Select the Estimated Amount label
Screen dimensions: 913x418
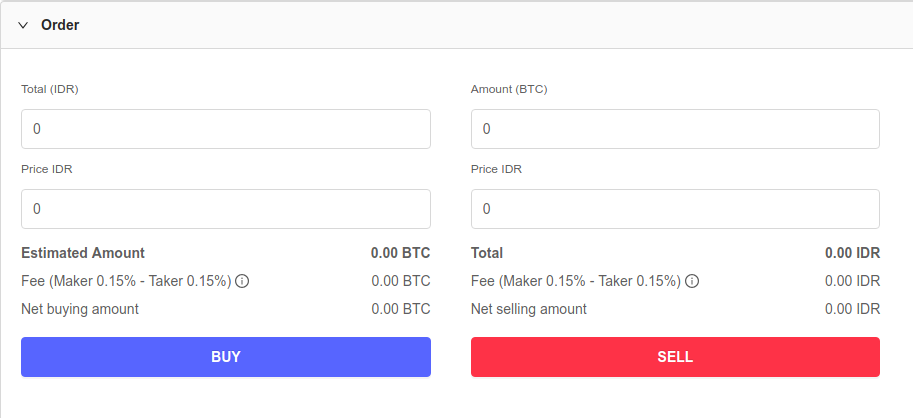coord(83,253)
